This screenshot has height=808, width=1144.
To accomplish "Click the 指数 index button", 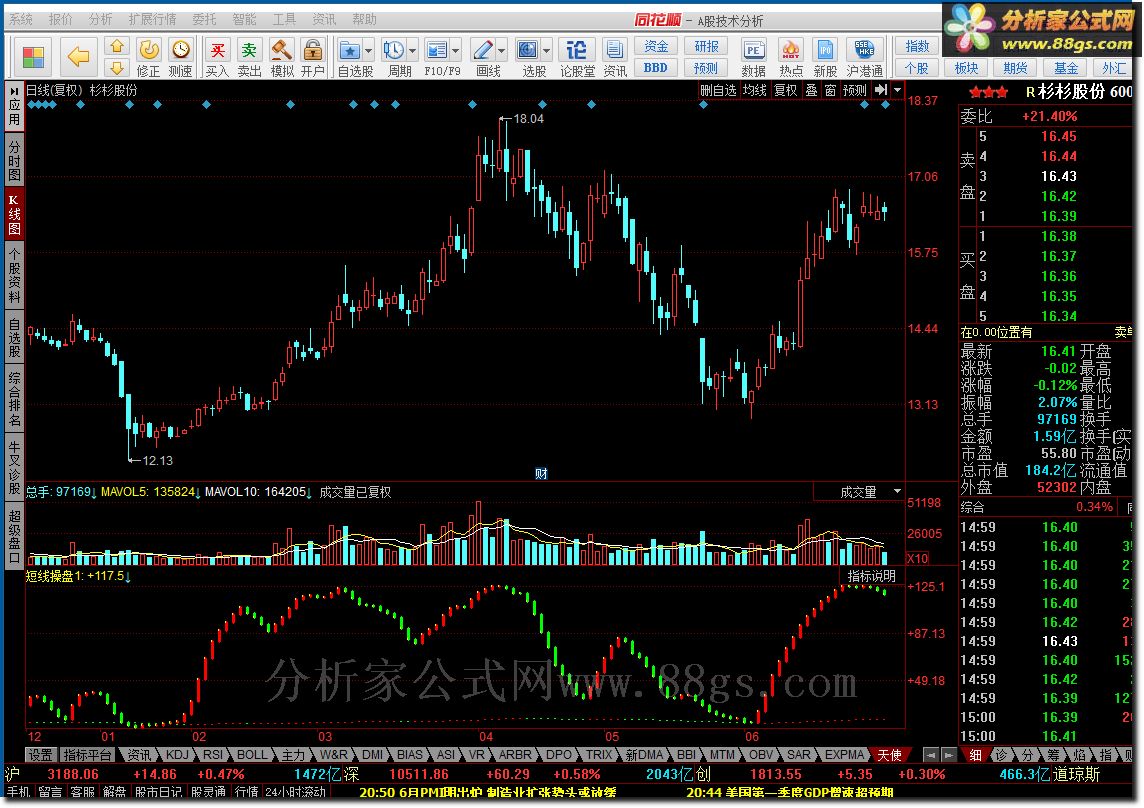I will (x=917, y=46).
